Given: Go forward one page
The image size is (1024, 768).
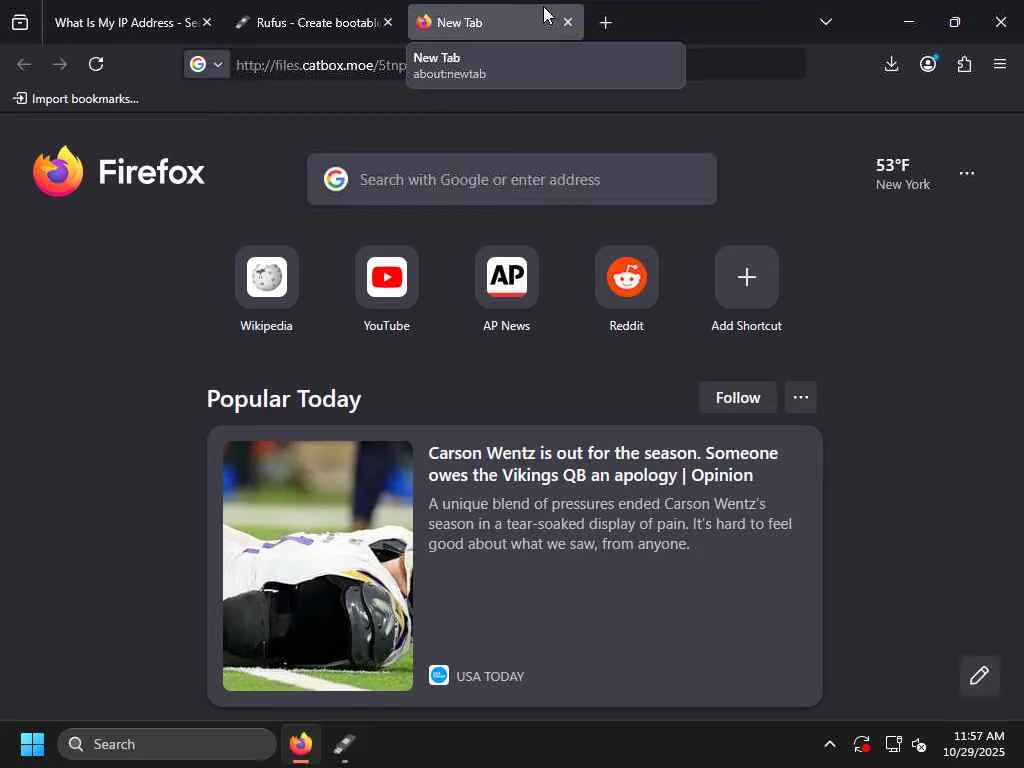Looking at the screenshot, I should 60,64.
